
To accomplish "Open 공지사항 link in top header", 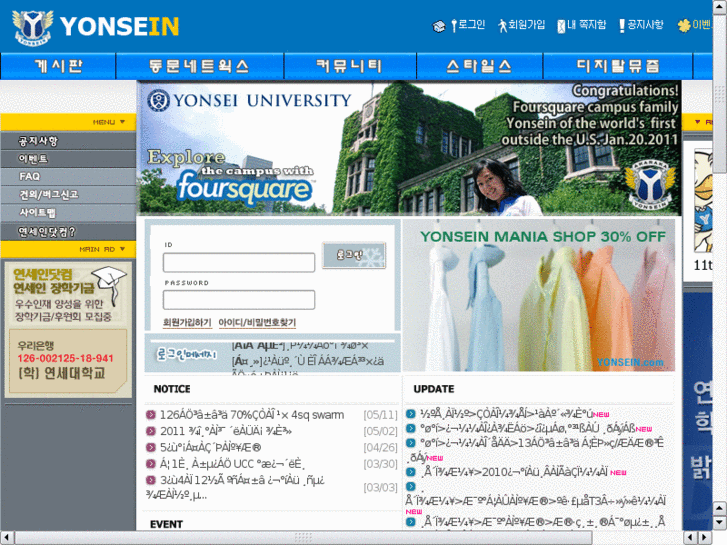I will (645, 25).
